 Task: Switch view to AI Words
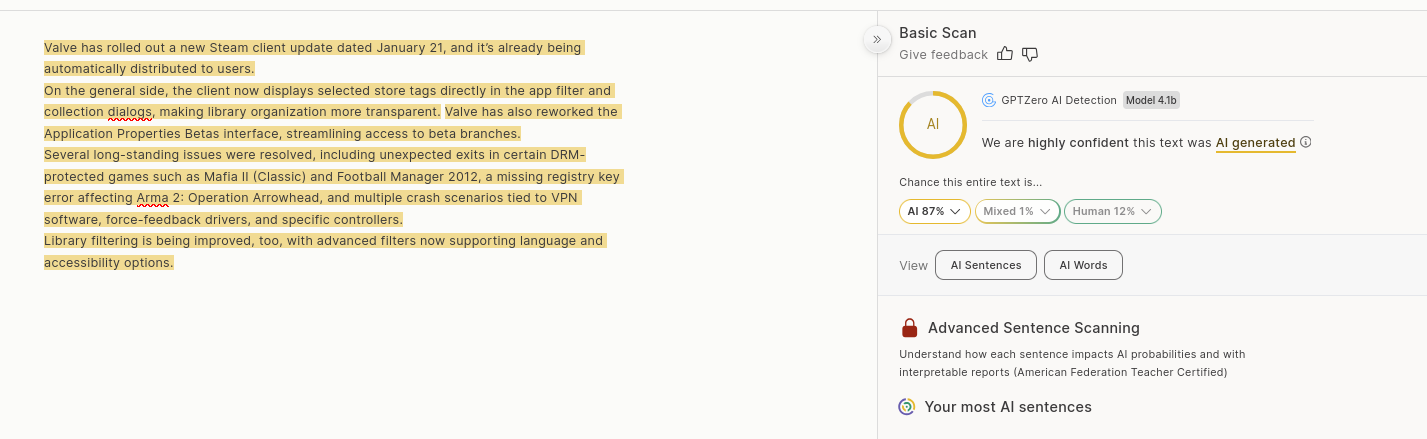1083,265
